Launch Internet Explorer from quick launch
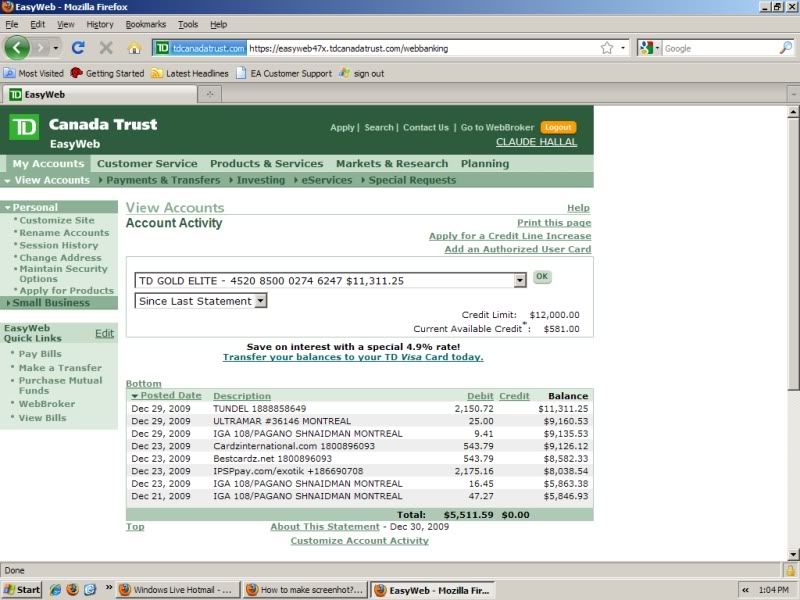 point(55,590)
